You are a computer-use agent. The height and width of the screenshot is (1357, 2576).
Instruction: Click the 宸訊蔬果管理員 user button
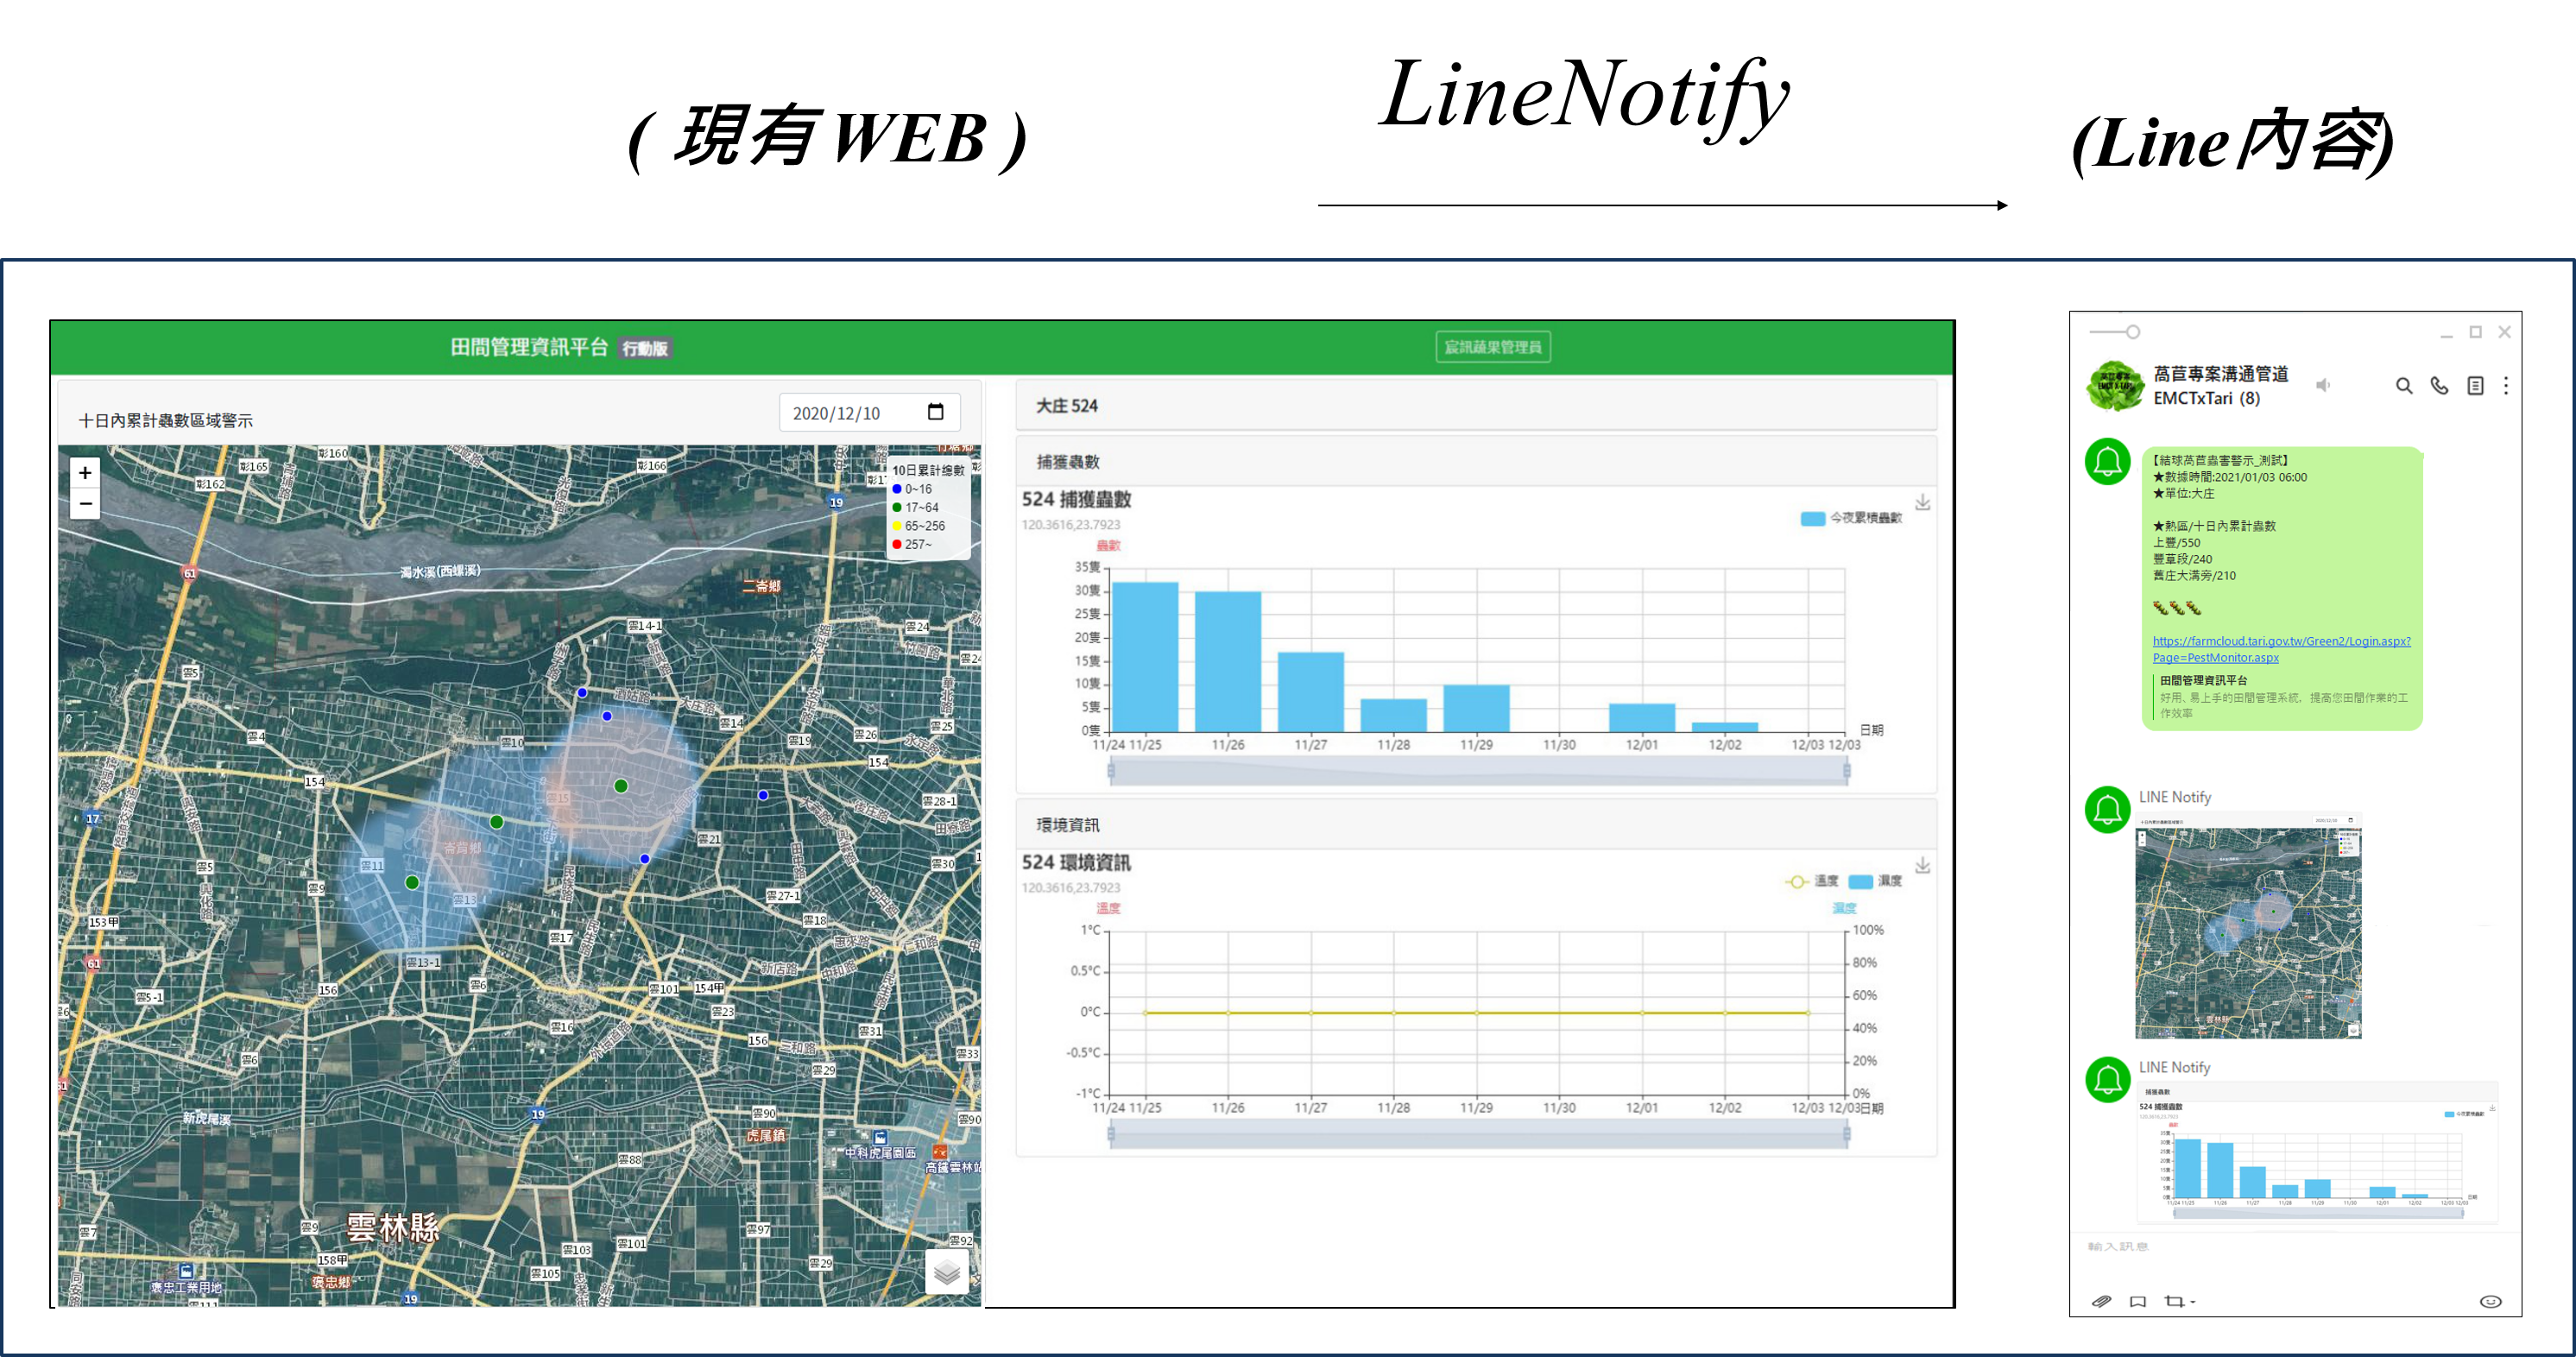coord(1493,347)
